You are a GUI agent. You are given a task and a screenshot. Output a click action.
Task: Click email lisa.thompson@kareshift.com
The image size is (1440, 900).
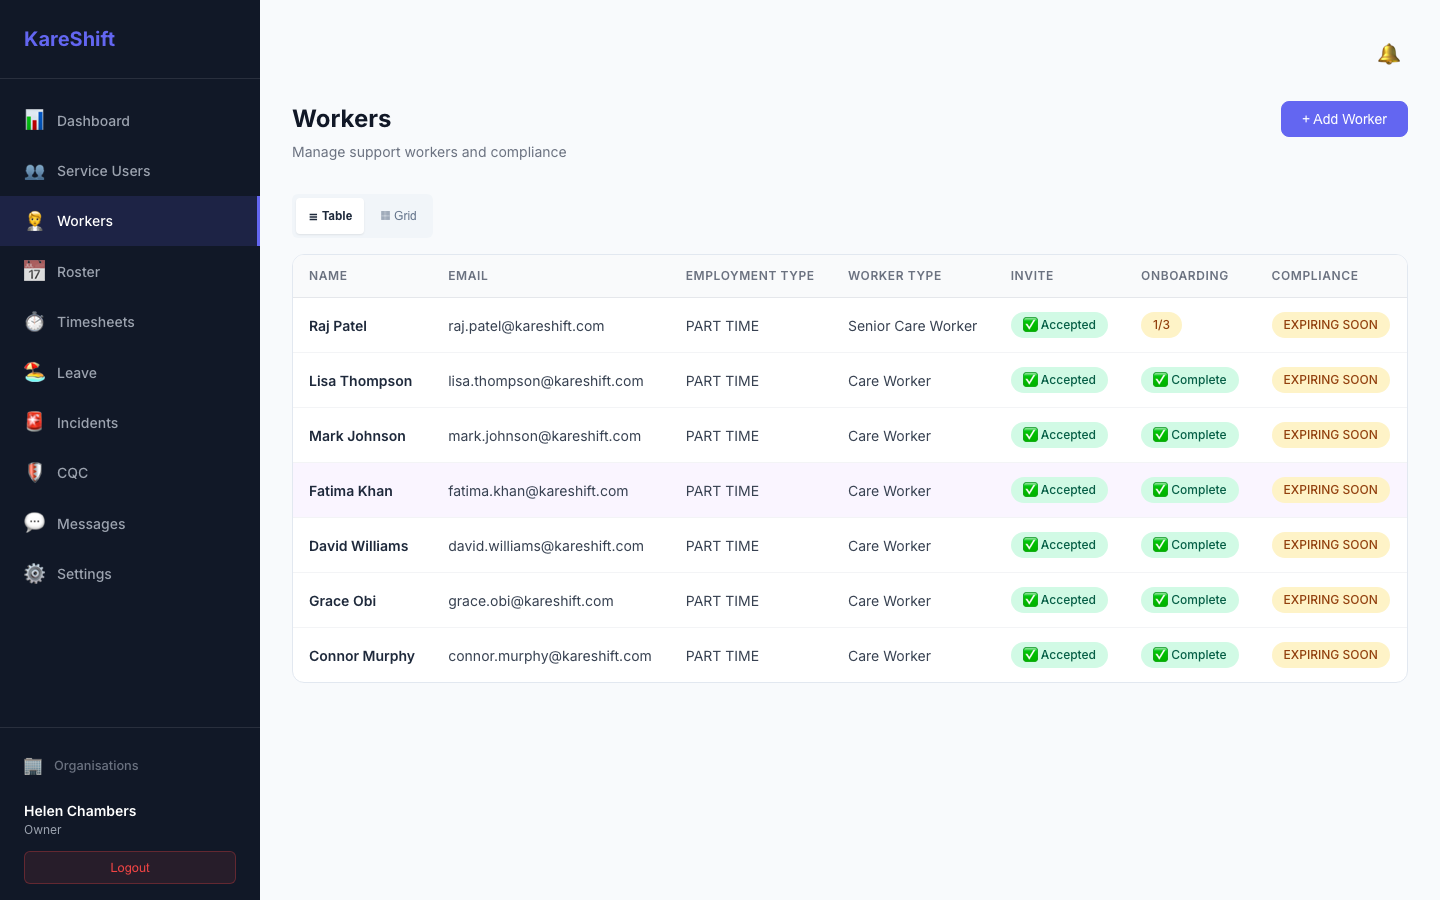click(x=546, y=381)
